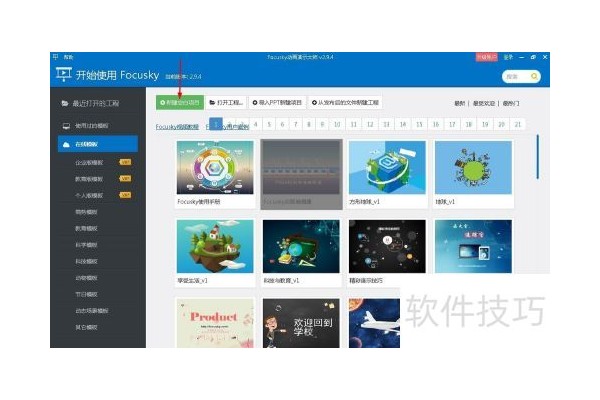
Task: Click the 登录 link in the title bar
Action: pyautogui.click(x=508, y=57)
